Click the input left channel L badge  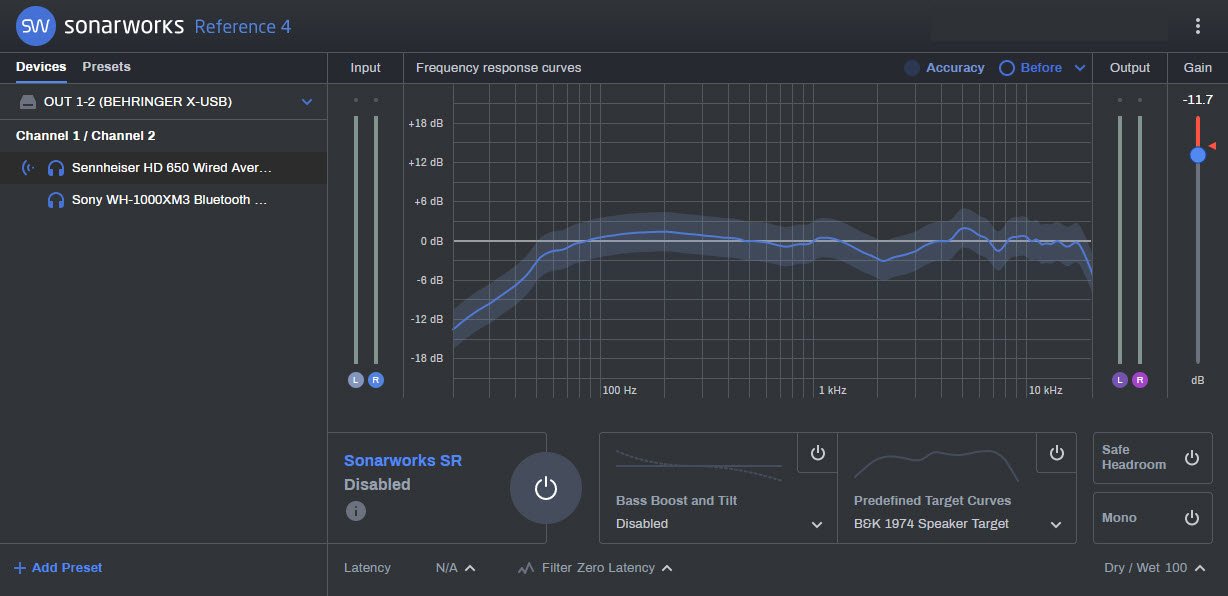point(356,380)
